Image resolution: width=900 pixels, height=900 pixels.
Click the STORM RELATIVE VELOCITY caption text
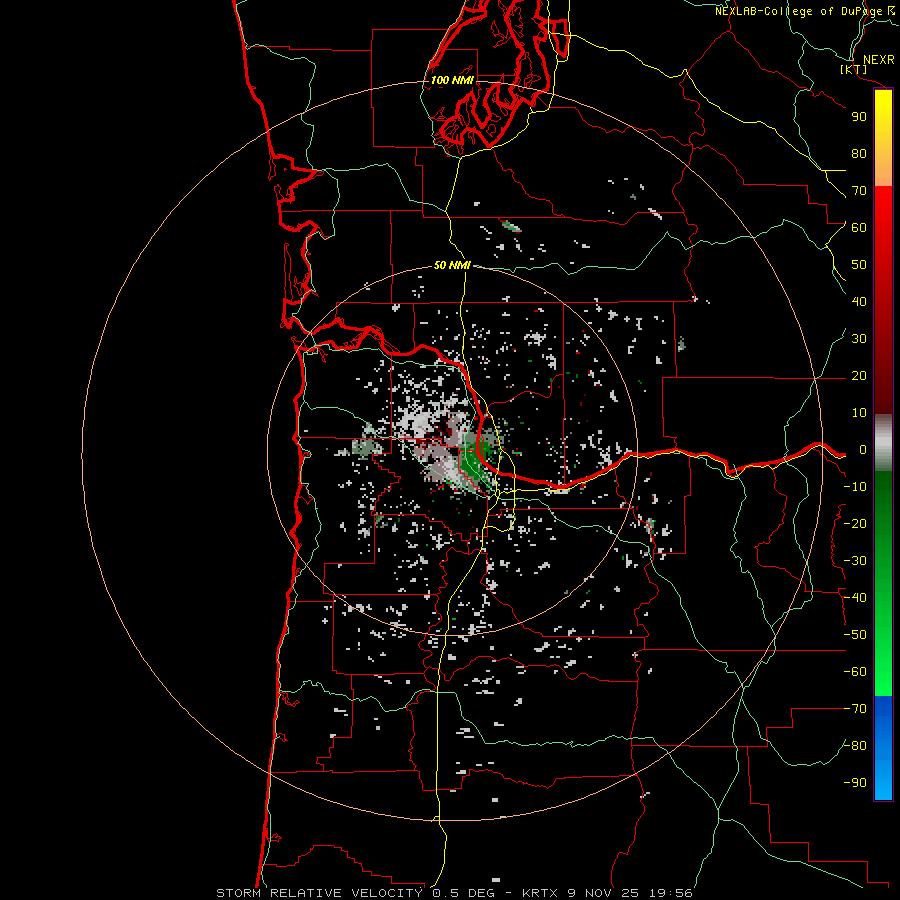coord(319,893)
